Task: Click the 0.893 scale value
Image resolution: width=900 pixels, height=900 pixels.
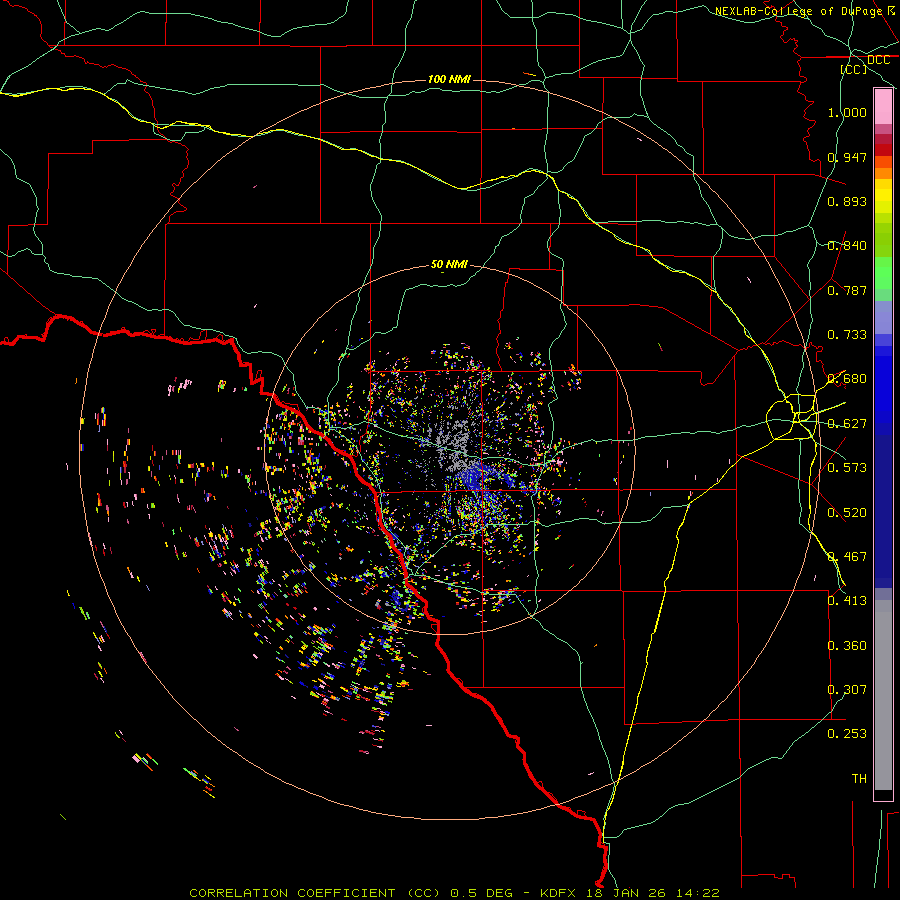Action: [x=847, y=201]
